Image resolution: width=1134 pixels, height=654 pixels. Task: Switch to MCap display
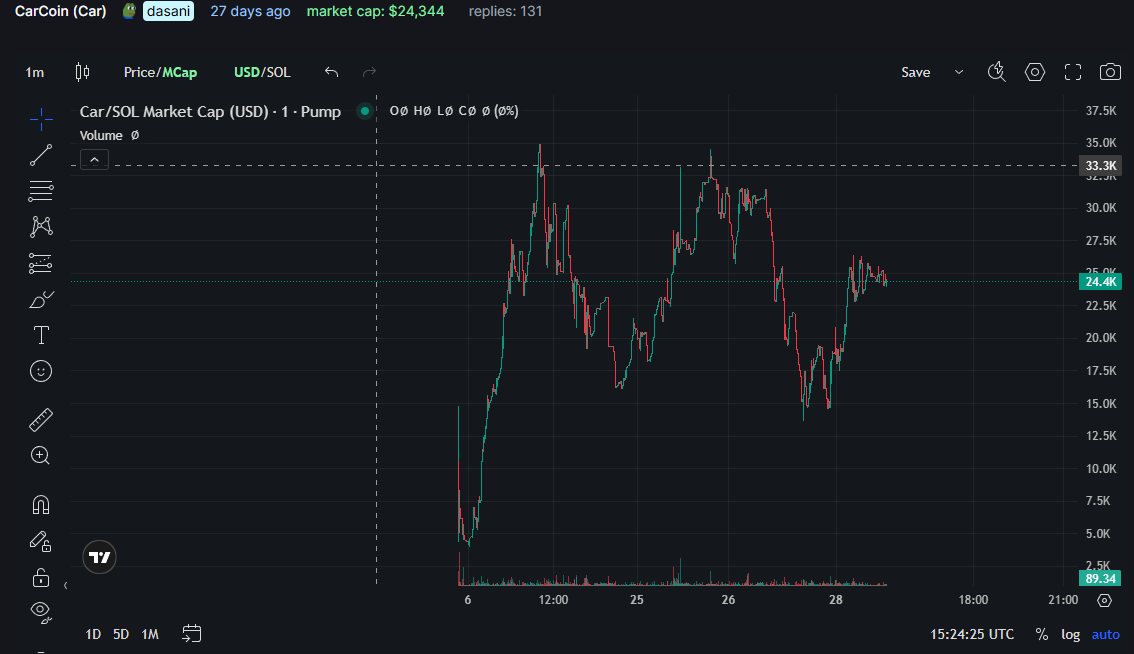pyautogui.click(x=179, y=72)
